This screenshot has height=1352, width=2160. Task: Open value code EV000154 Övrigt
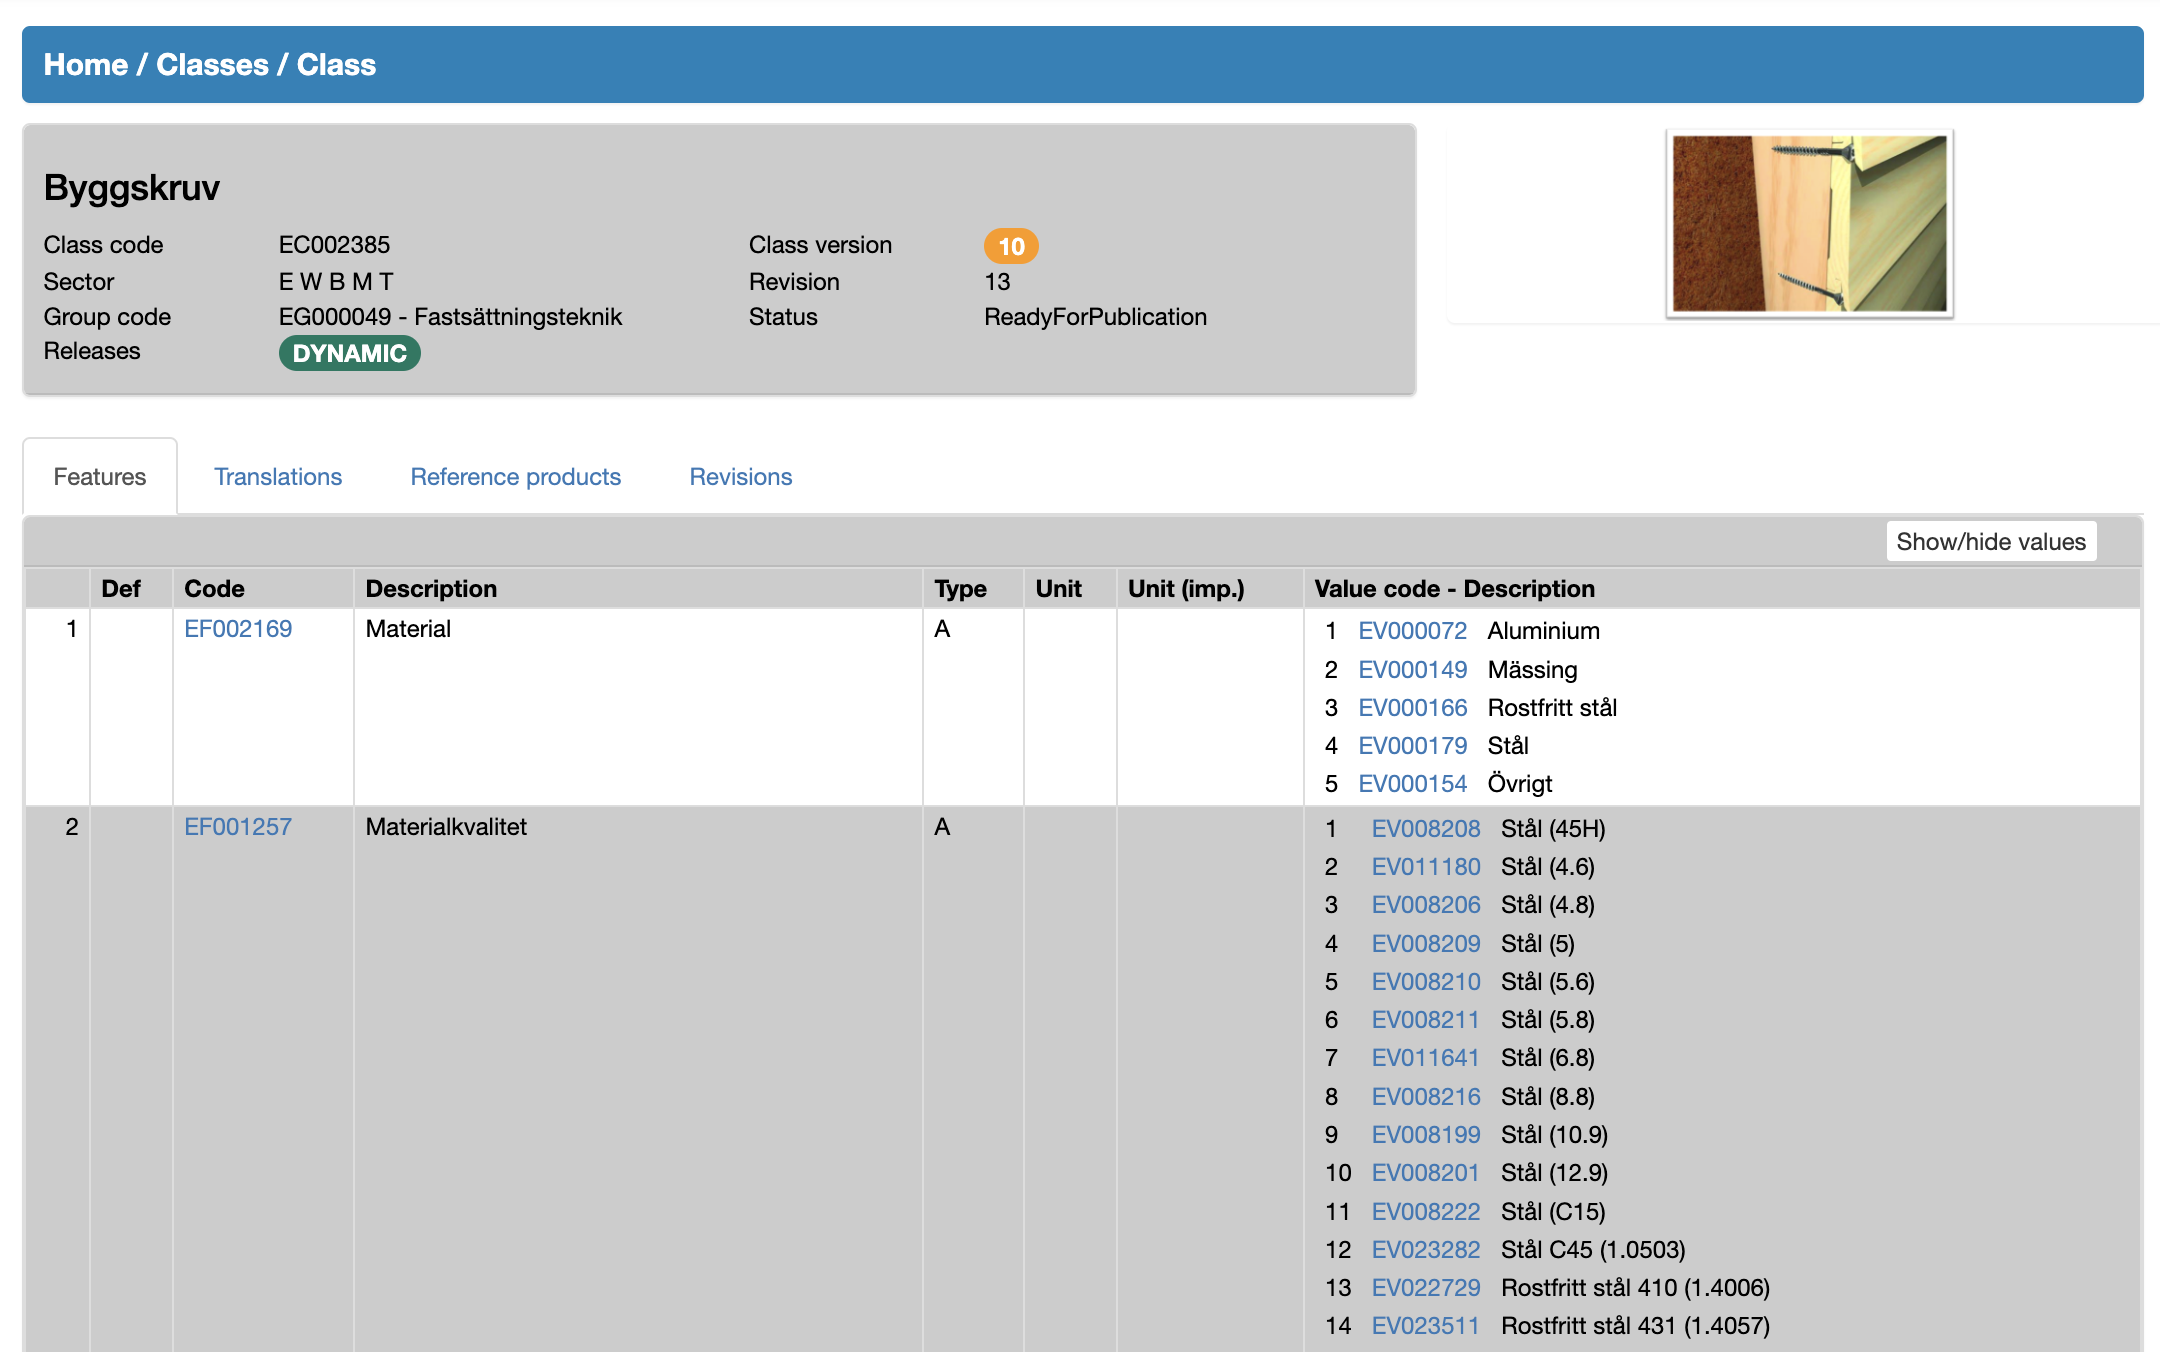1412,784
